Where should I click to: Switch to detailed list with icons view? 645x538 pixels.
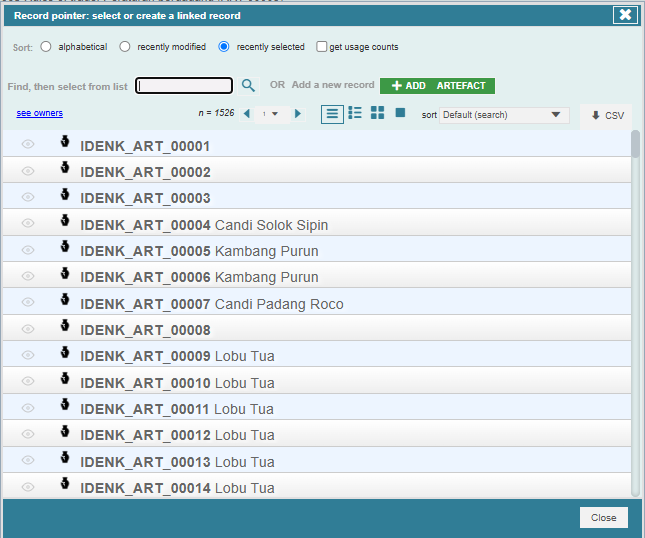tap(355, 113)
